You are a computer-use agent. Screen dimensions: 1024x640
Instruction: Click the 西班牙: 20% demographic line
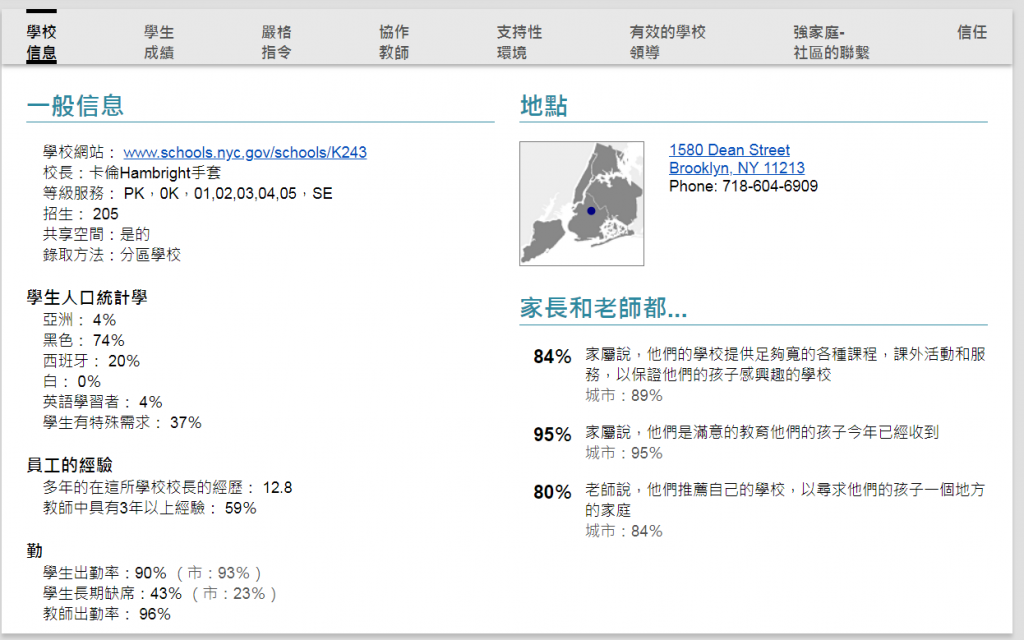pyautogui.click(x=91, y=361)
